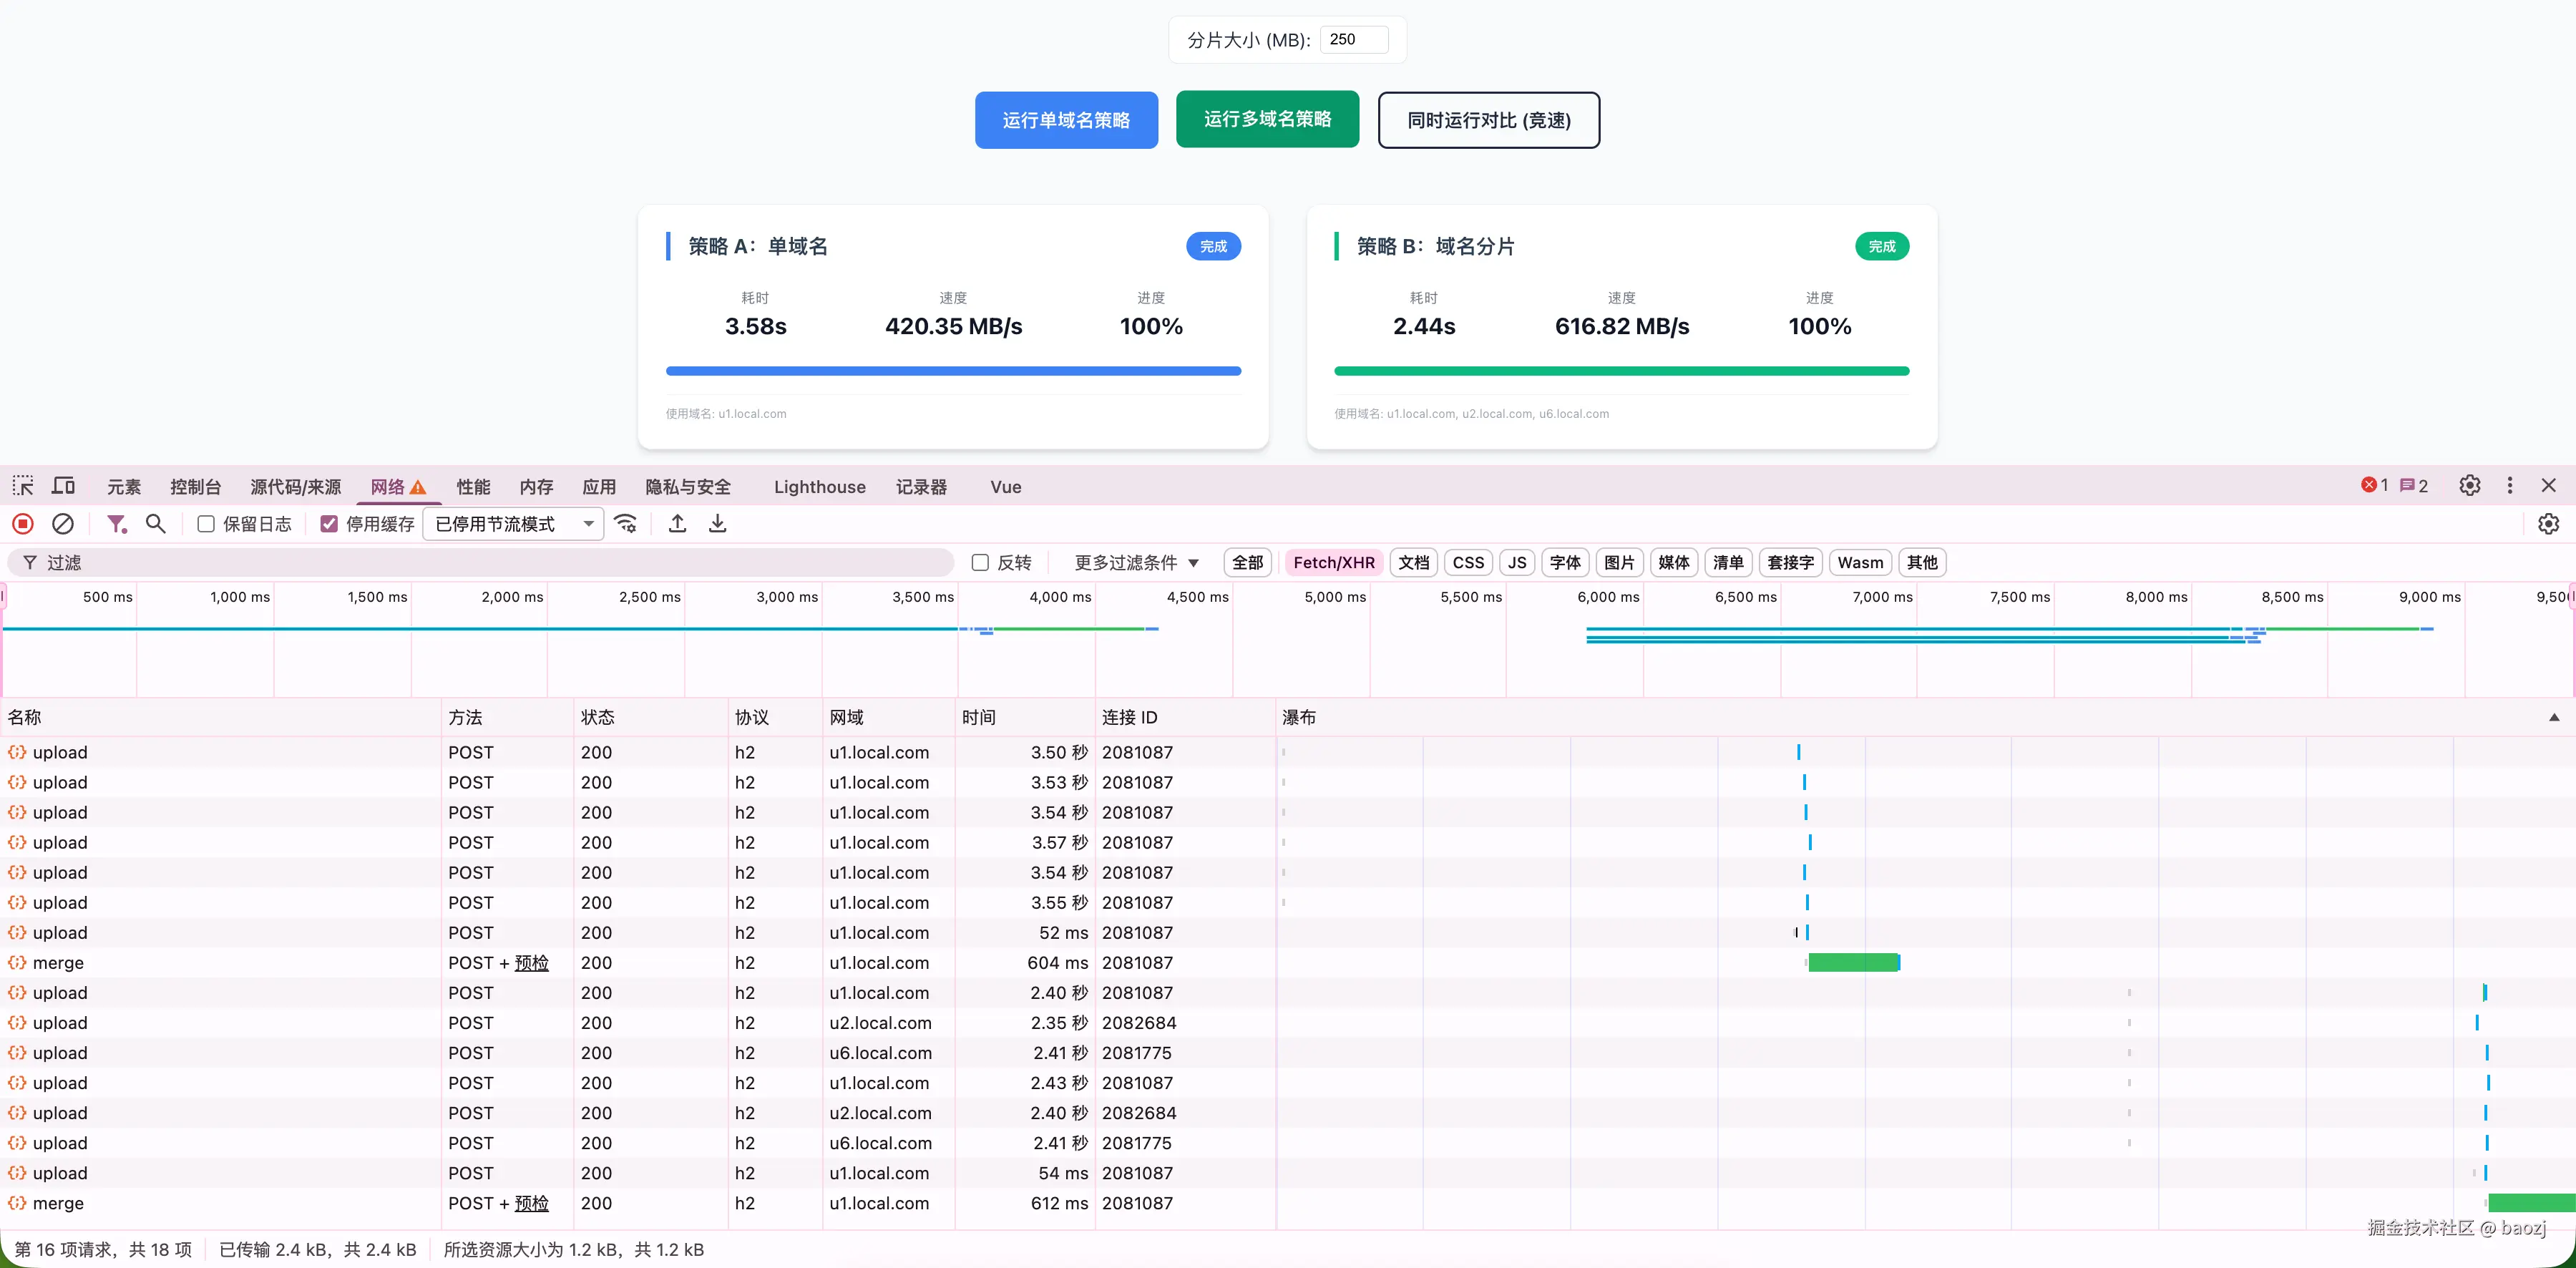This screenshot has width=2576, height=1268.
Task: Open the Lighthouse tab
Action: tap(819, 487)
